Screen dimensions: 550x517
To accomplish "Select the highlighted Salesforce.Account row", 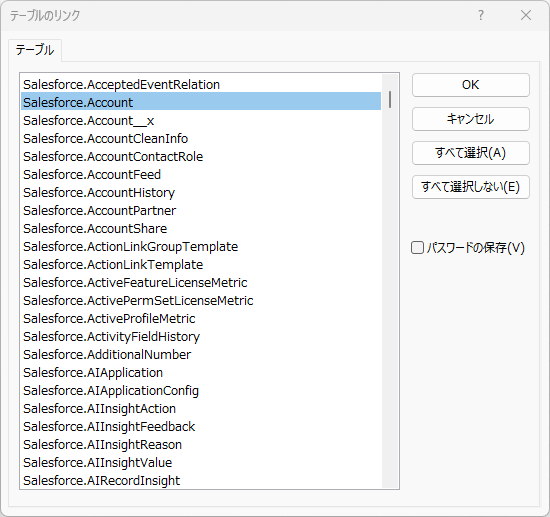I will pyautogui.click(x=201, y=102).
